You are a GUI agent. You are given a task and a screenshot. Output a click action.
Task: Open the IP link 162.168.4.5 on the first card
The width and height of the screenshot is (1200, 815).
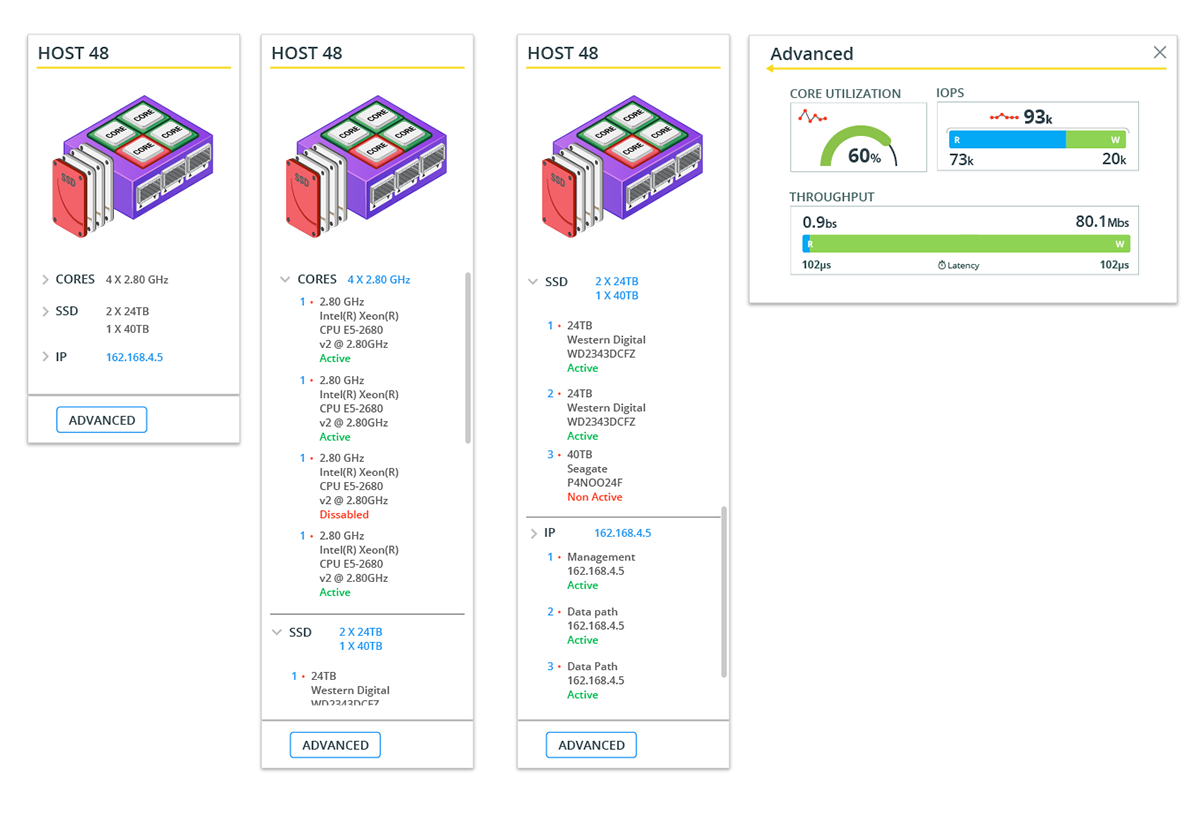(134, 356)
